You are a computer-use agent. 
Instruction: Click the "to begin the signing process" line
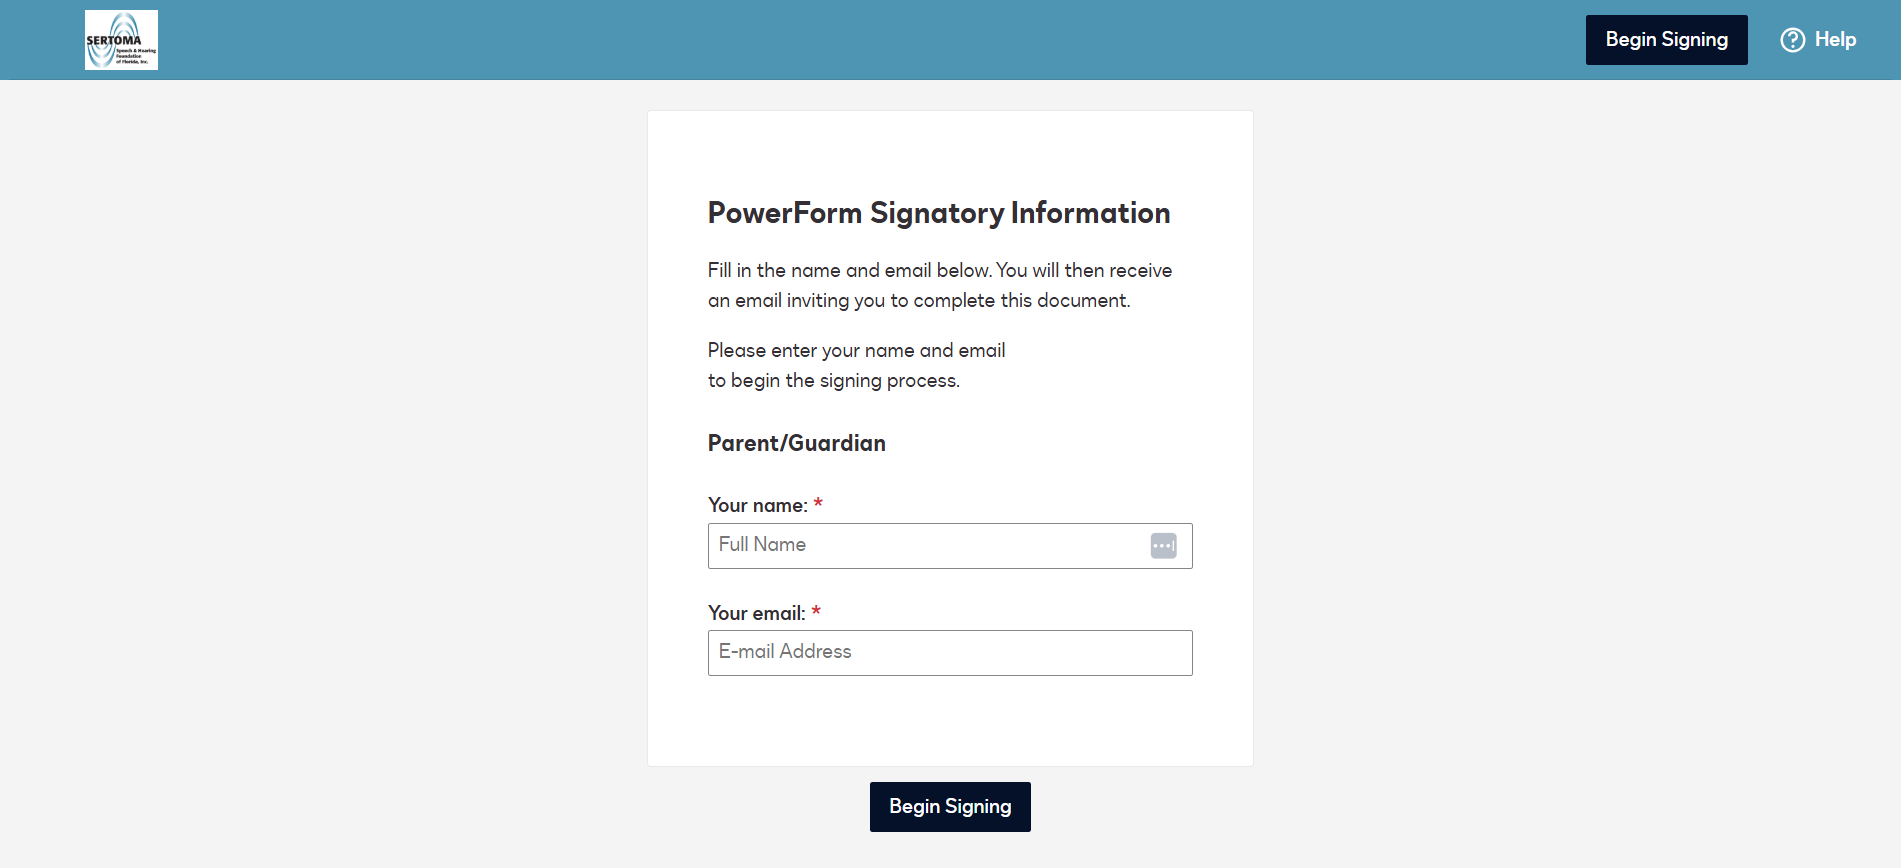(833, 381)
